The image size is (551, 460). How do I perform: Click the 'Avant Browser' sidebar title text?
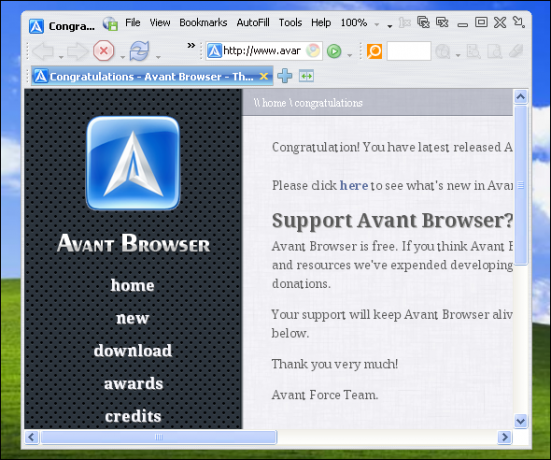click(134, 243)
